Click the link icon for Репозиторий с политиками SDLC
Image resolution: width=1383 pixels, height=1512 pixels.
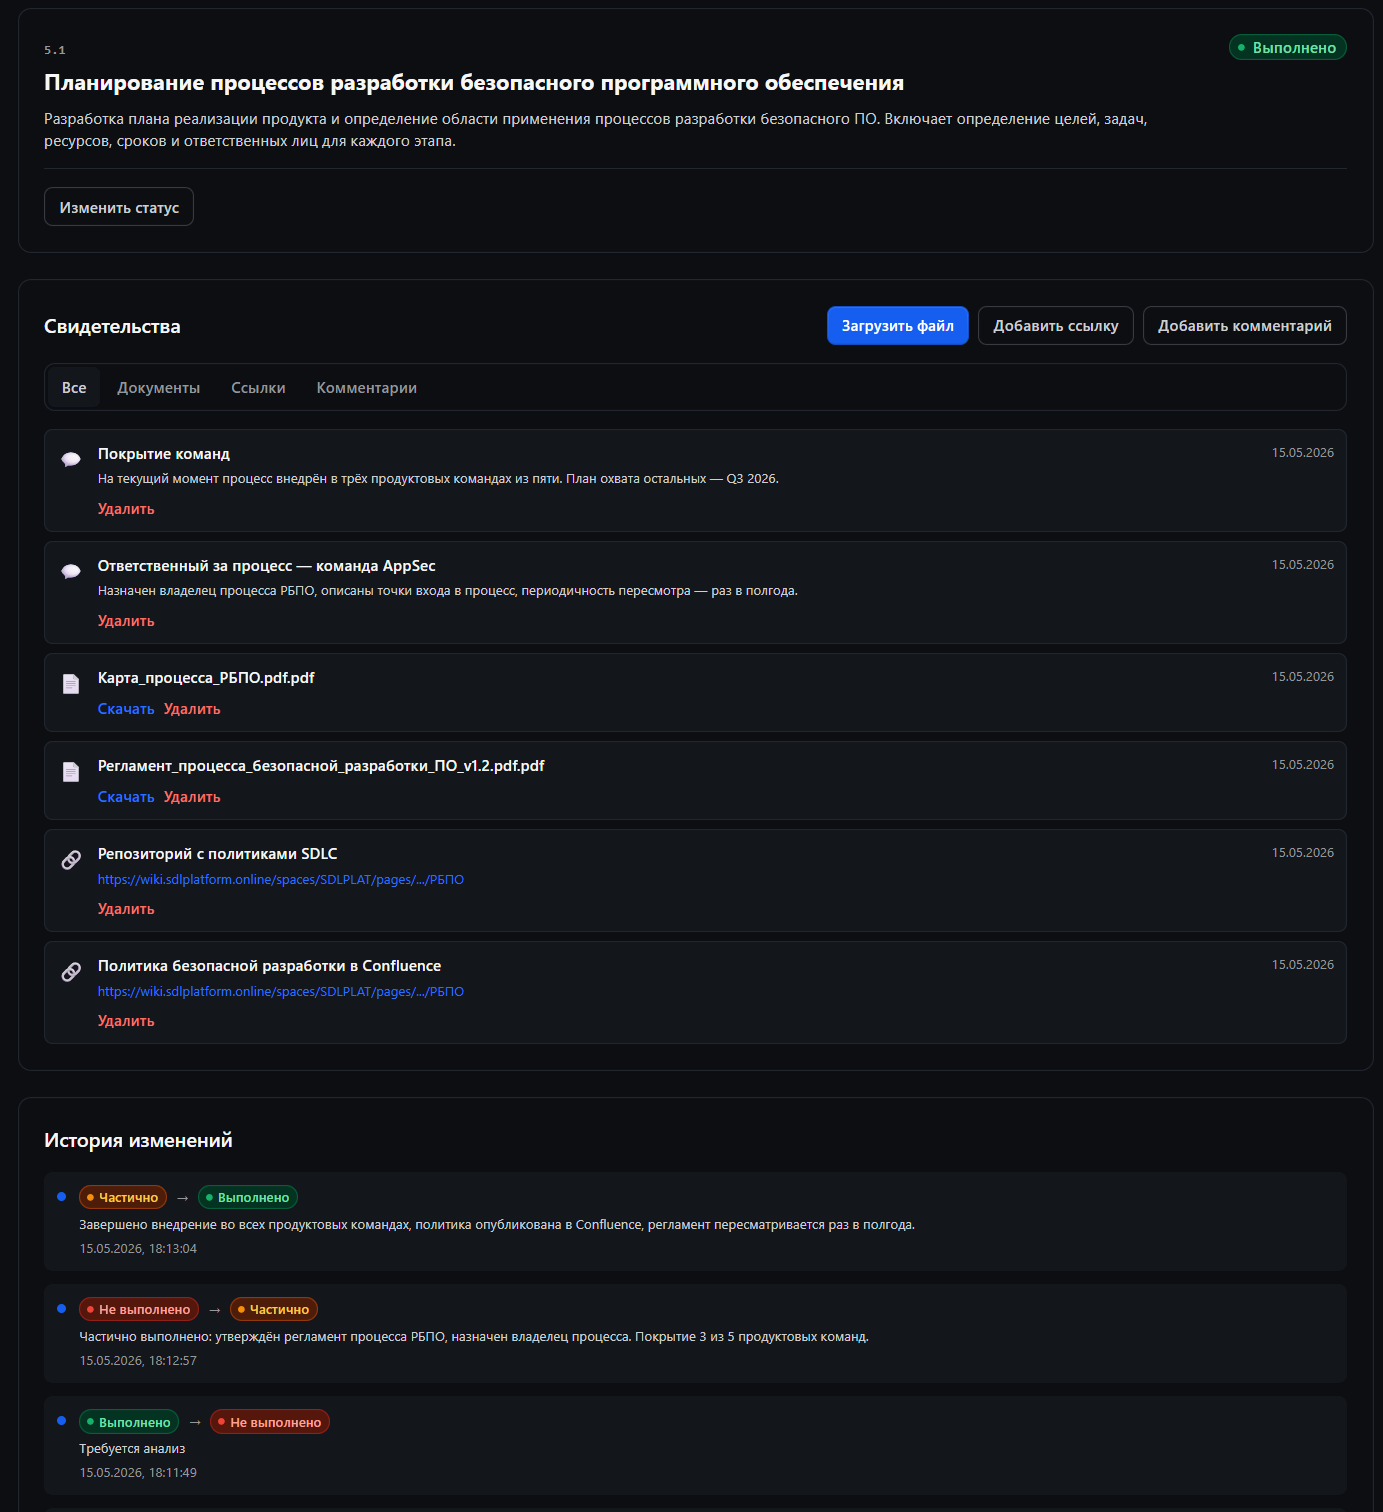pos(71,860)
